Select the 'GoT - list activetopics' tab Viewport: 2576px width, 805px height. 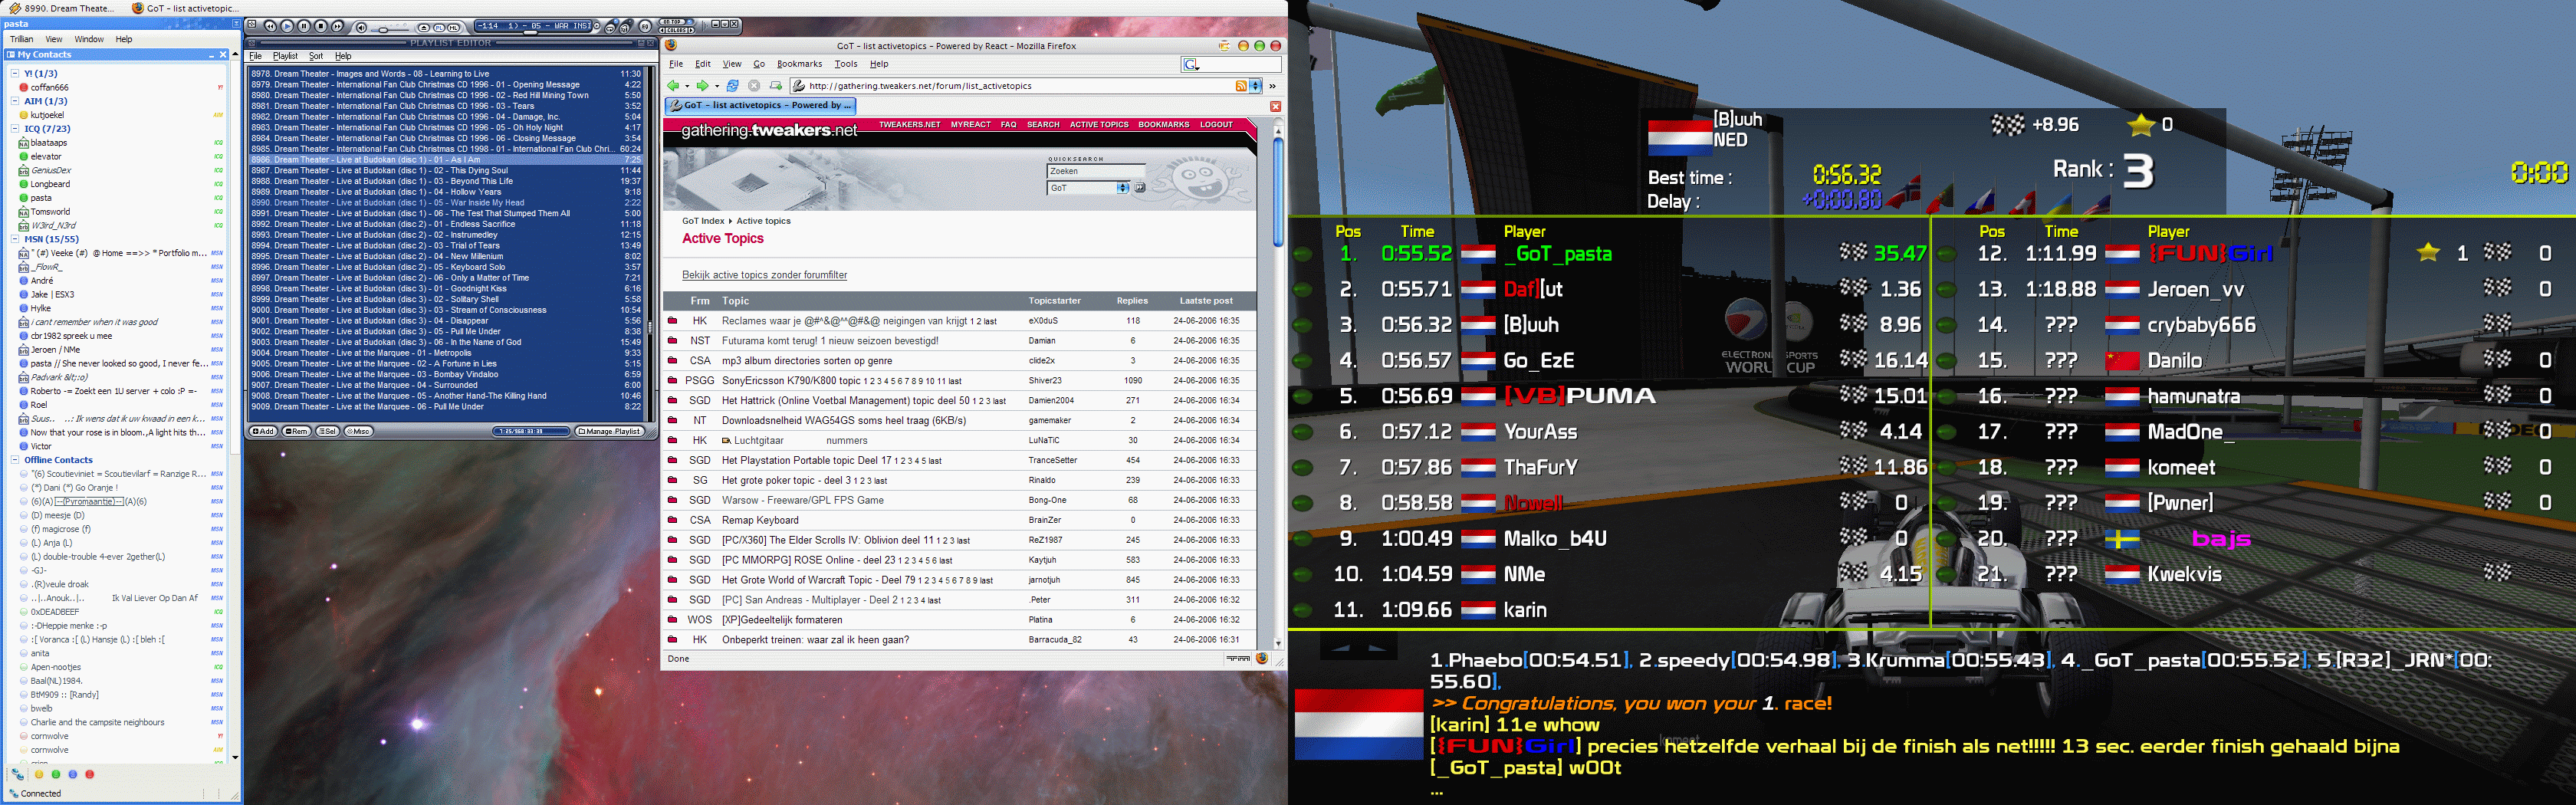[761, 105]
